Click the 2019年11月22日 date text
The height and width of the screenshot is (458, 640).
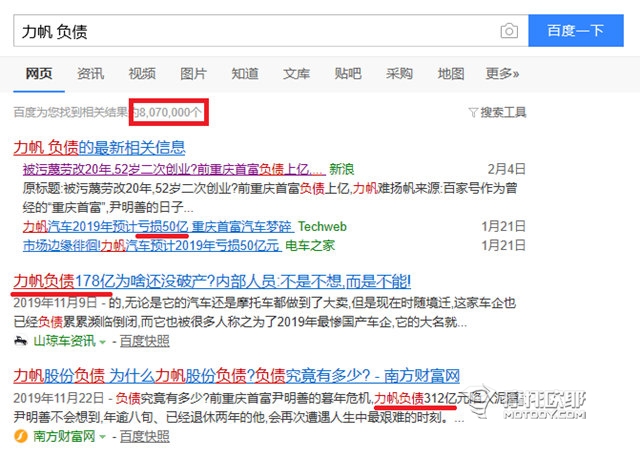[58, 398]
